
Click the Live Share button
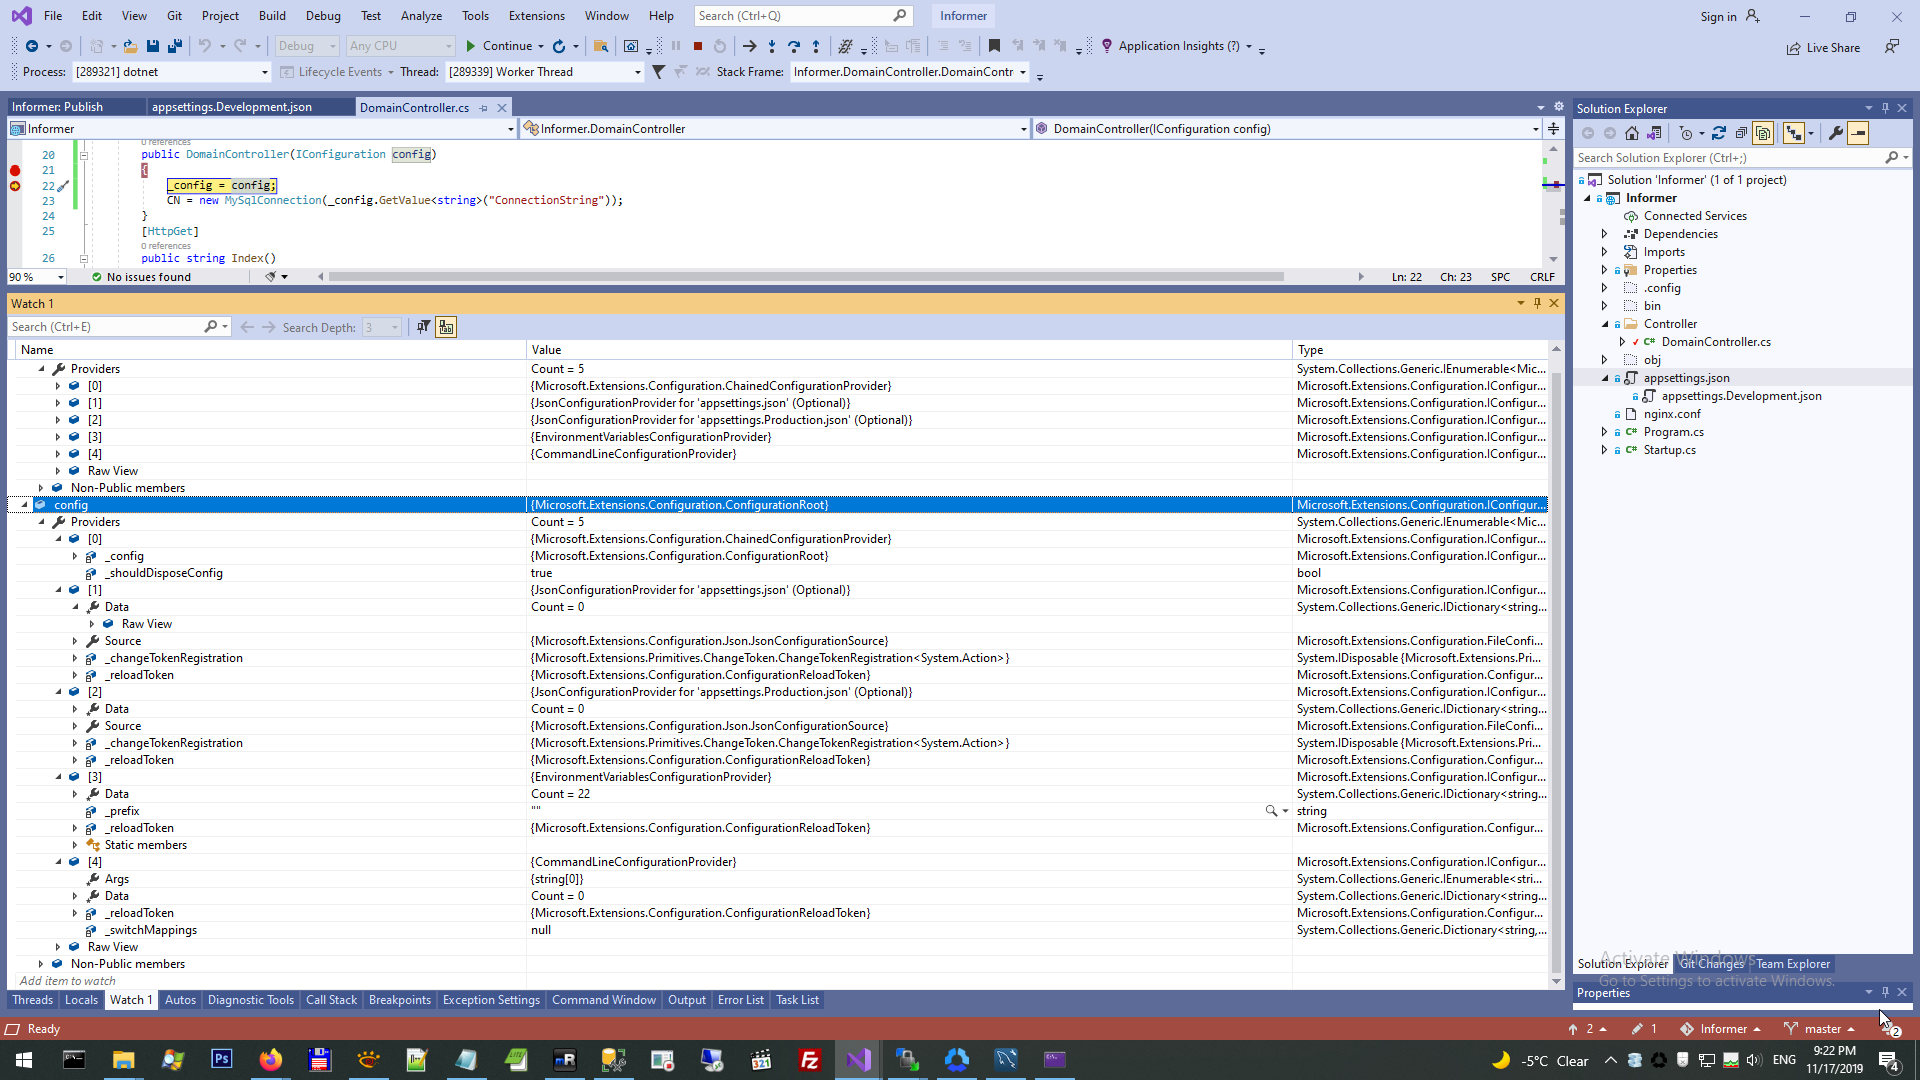coord(1823,48)
